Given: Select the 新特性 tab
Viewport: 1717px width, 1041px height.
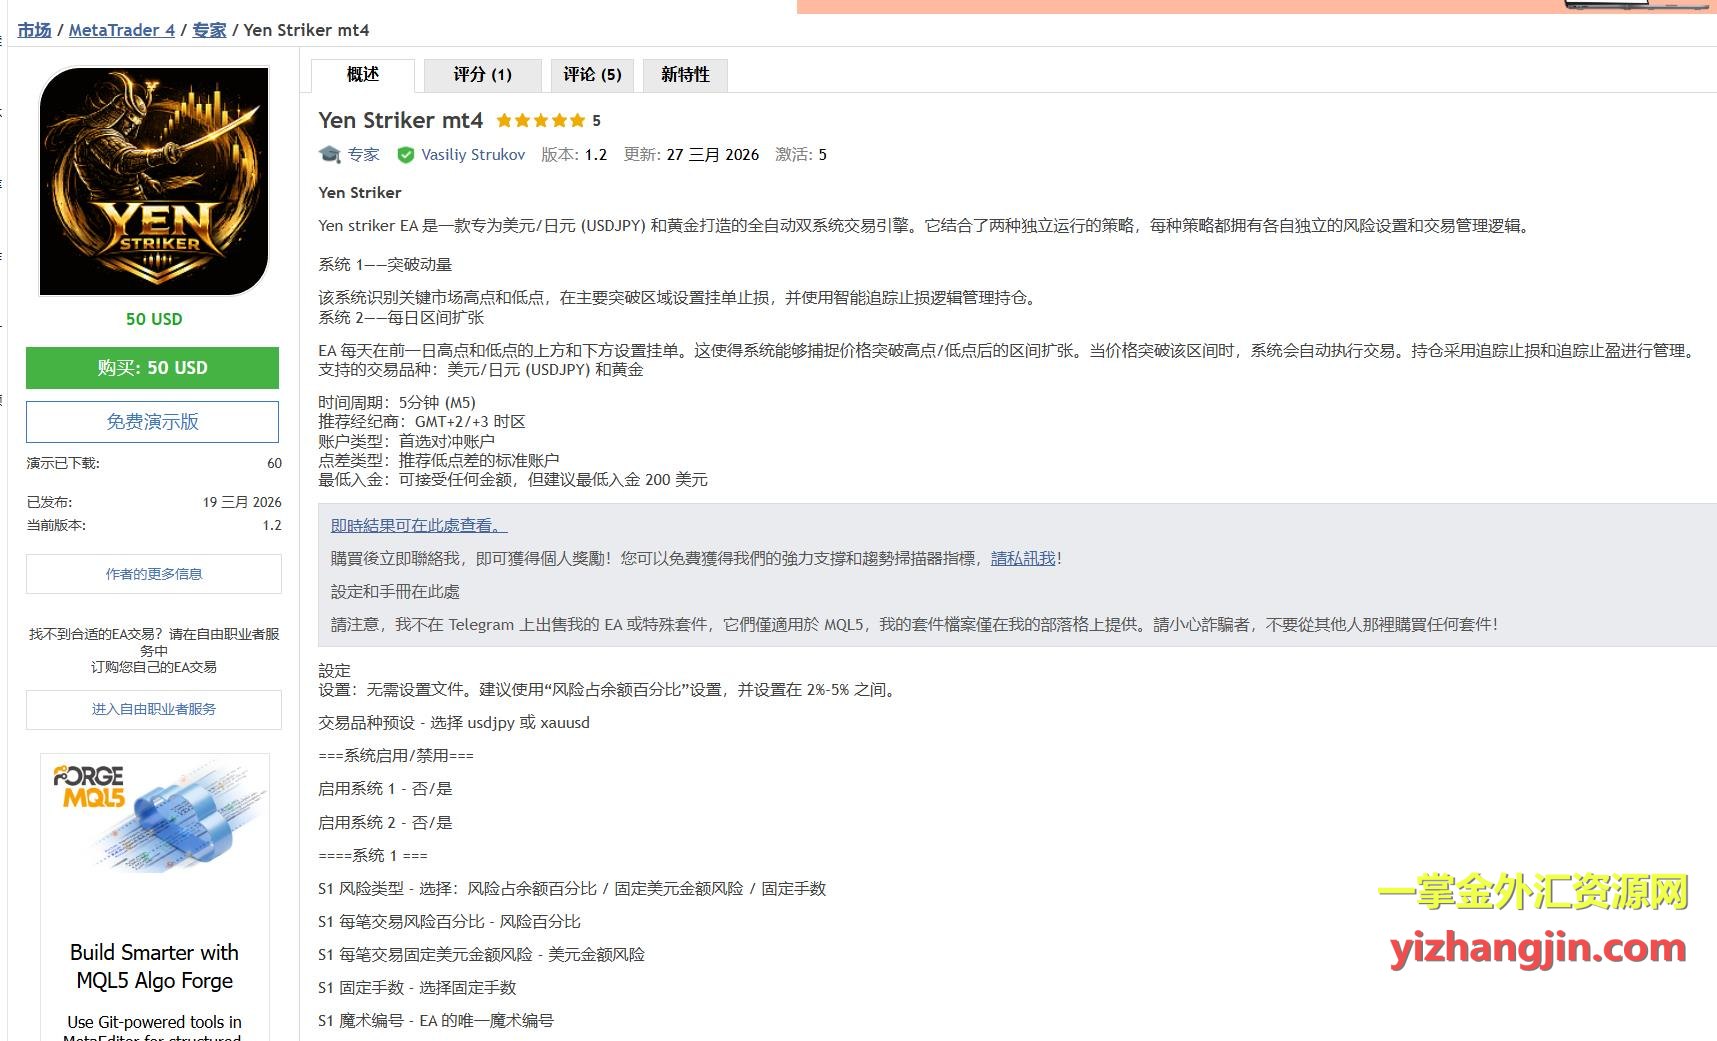Looking at the screenshot, I should [685, 75].
